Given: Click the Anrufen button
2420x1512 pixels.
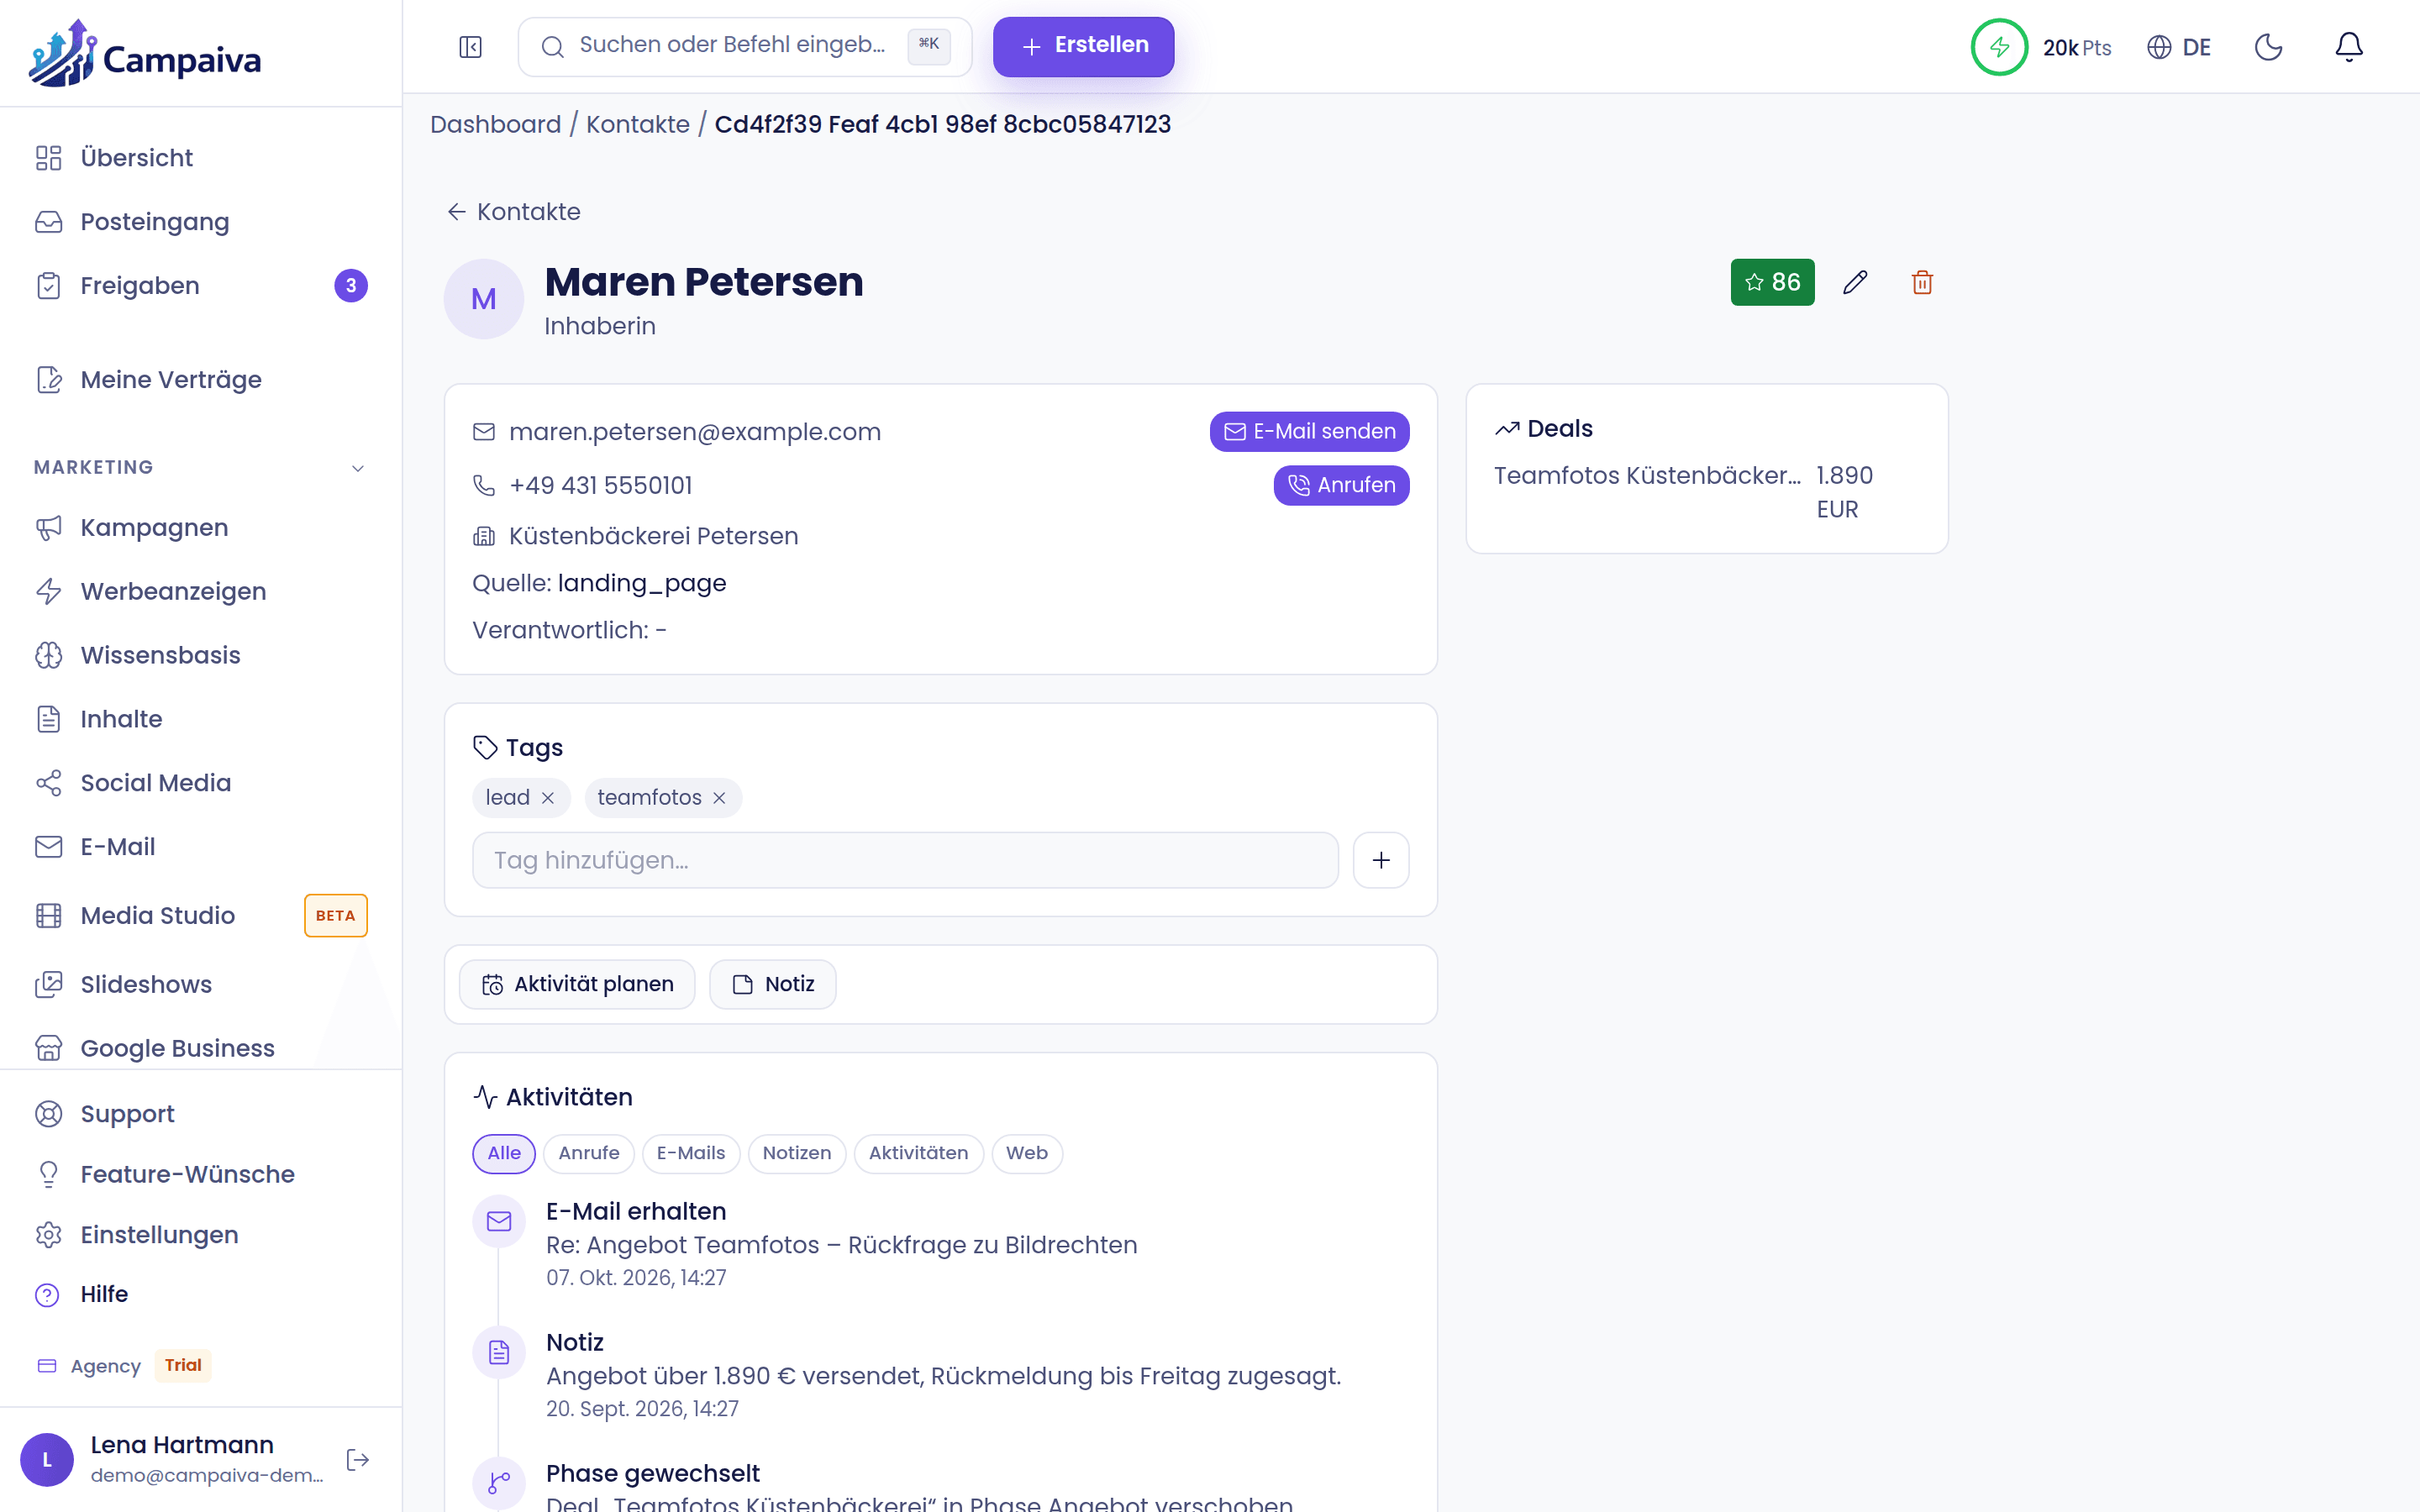Looking at the screenshot, I should click(x=1341, y=485).
